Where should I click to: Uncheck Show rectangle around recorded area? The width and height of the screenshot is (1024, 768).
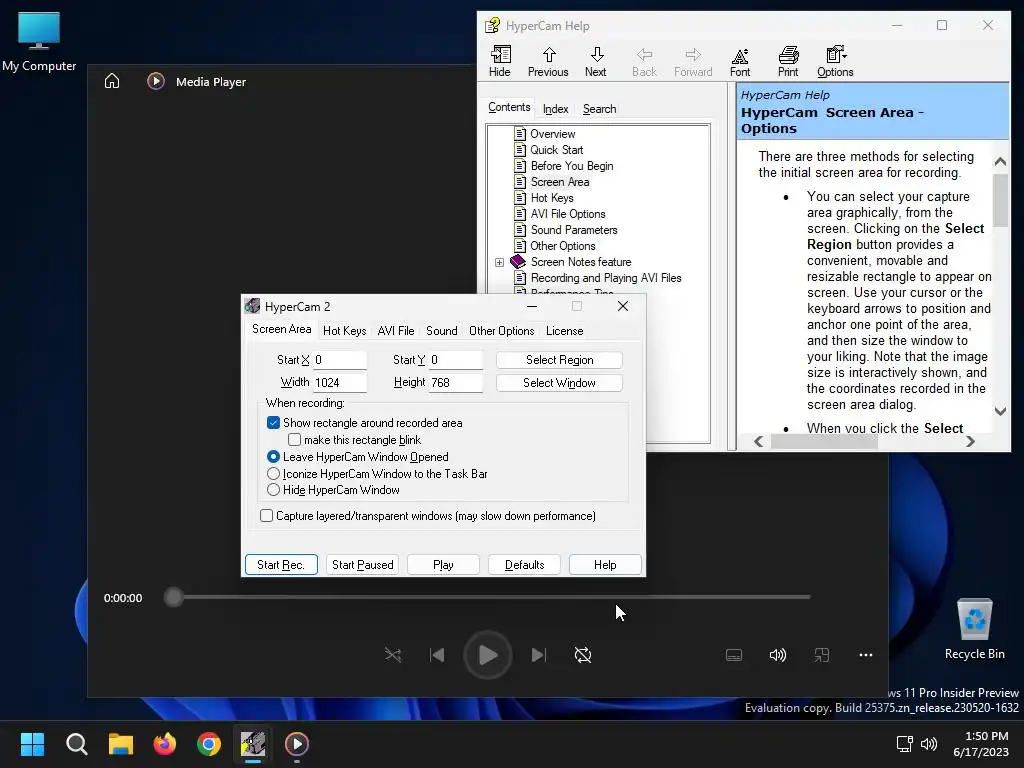pos(274,423)
